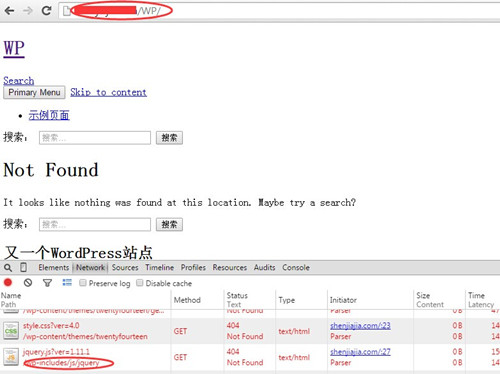Click the page icon in address bar
The height and width of the screenshot is (374, 500).
tap(67, 11)
